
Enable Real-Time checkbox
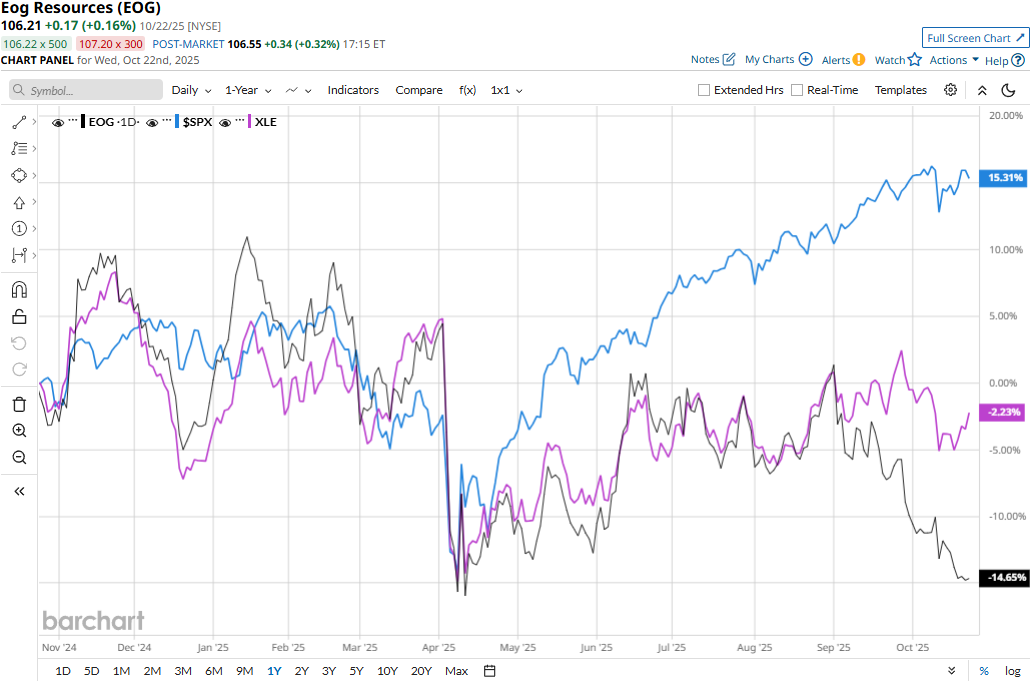coord(797,90)
